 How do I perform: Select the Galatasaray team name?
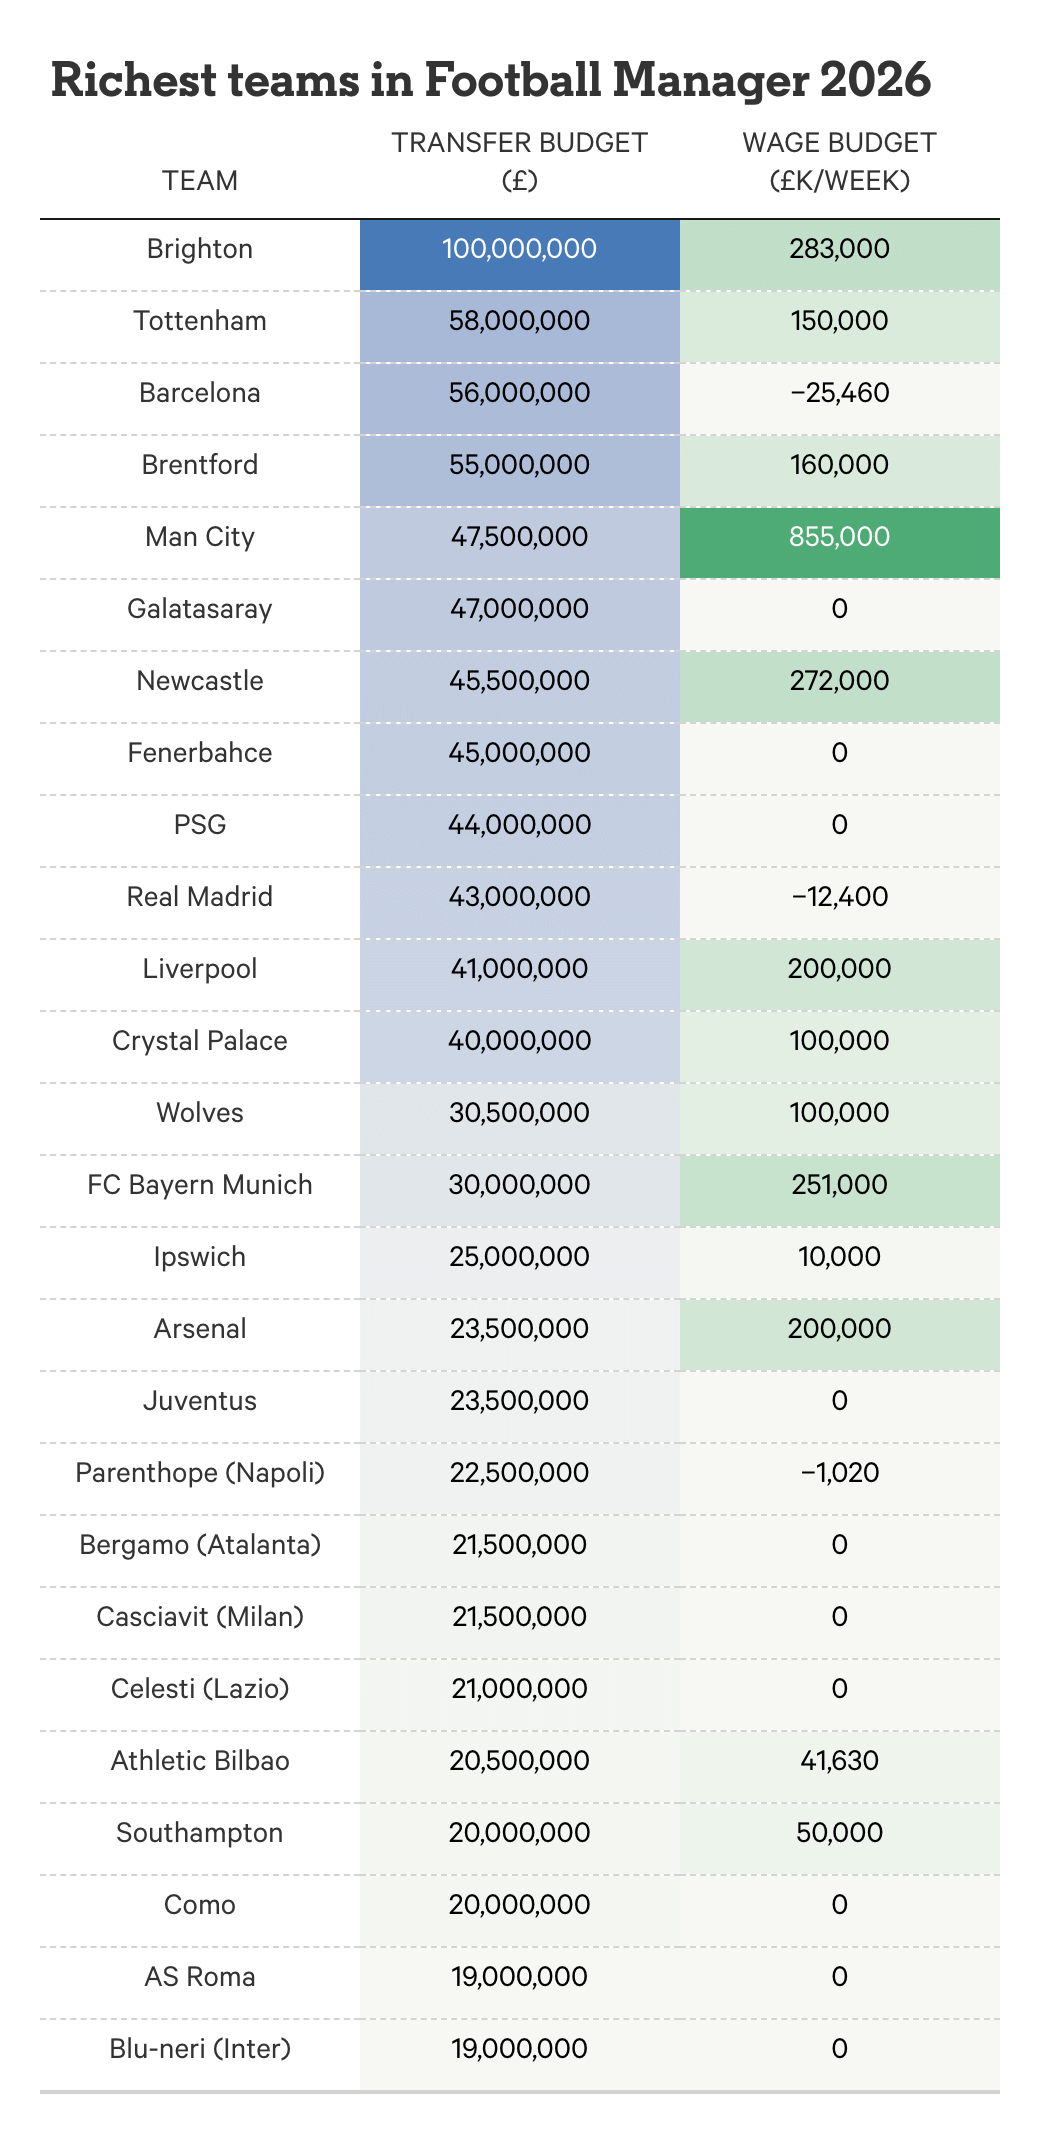200,609
